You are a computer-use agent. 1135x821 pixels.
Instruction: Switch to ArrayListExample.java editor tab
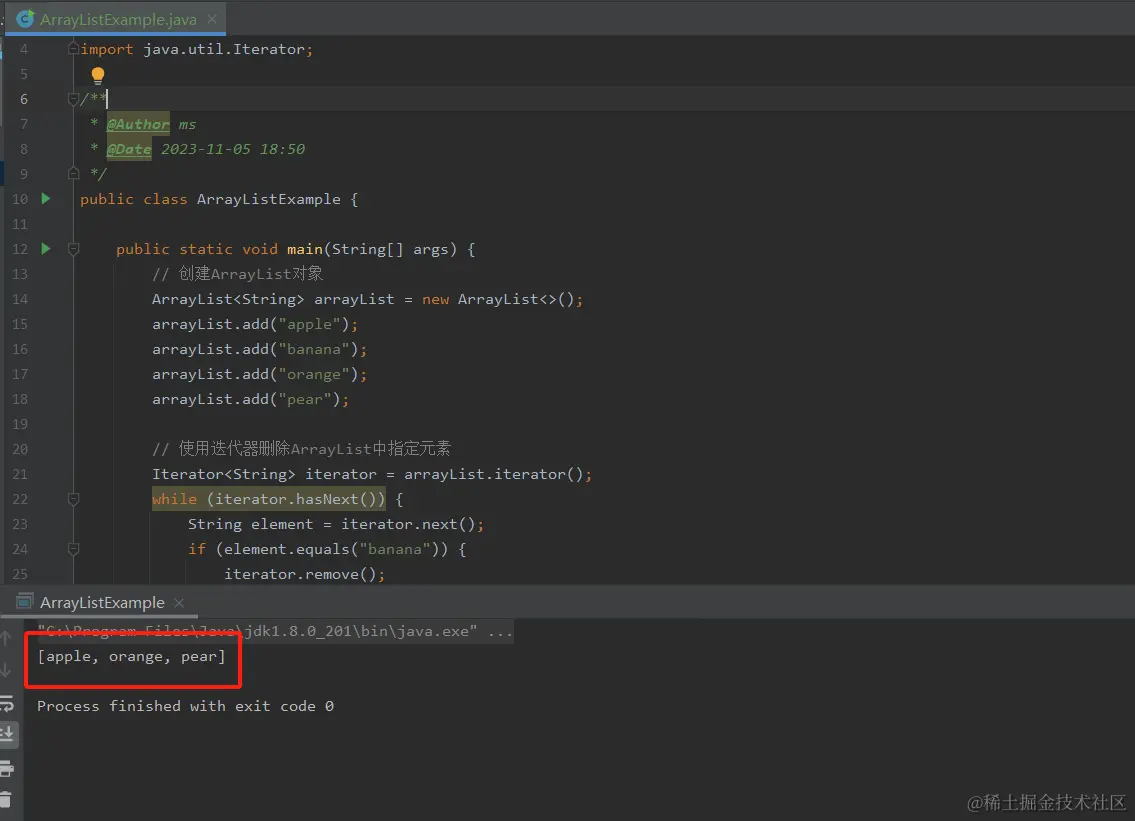118,20
